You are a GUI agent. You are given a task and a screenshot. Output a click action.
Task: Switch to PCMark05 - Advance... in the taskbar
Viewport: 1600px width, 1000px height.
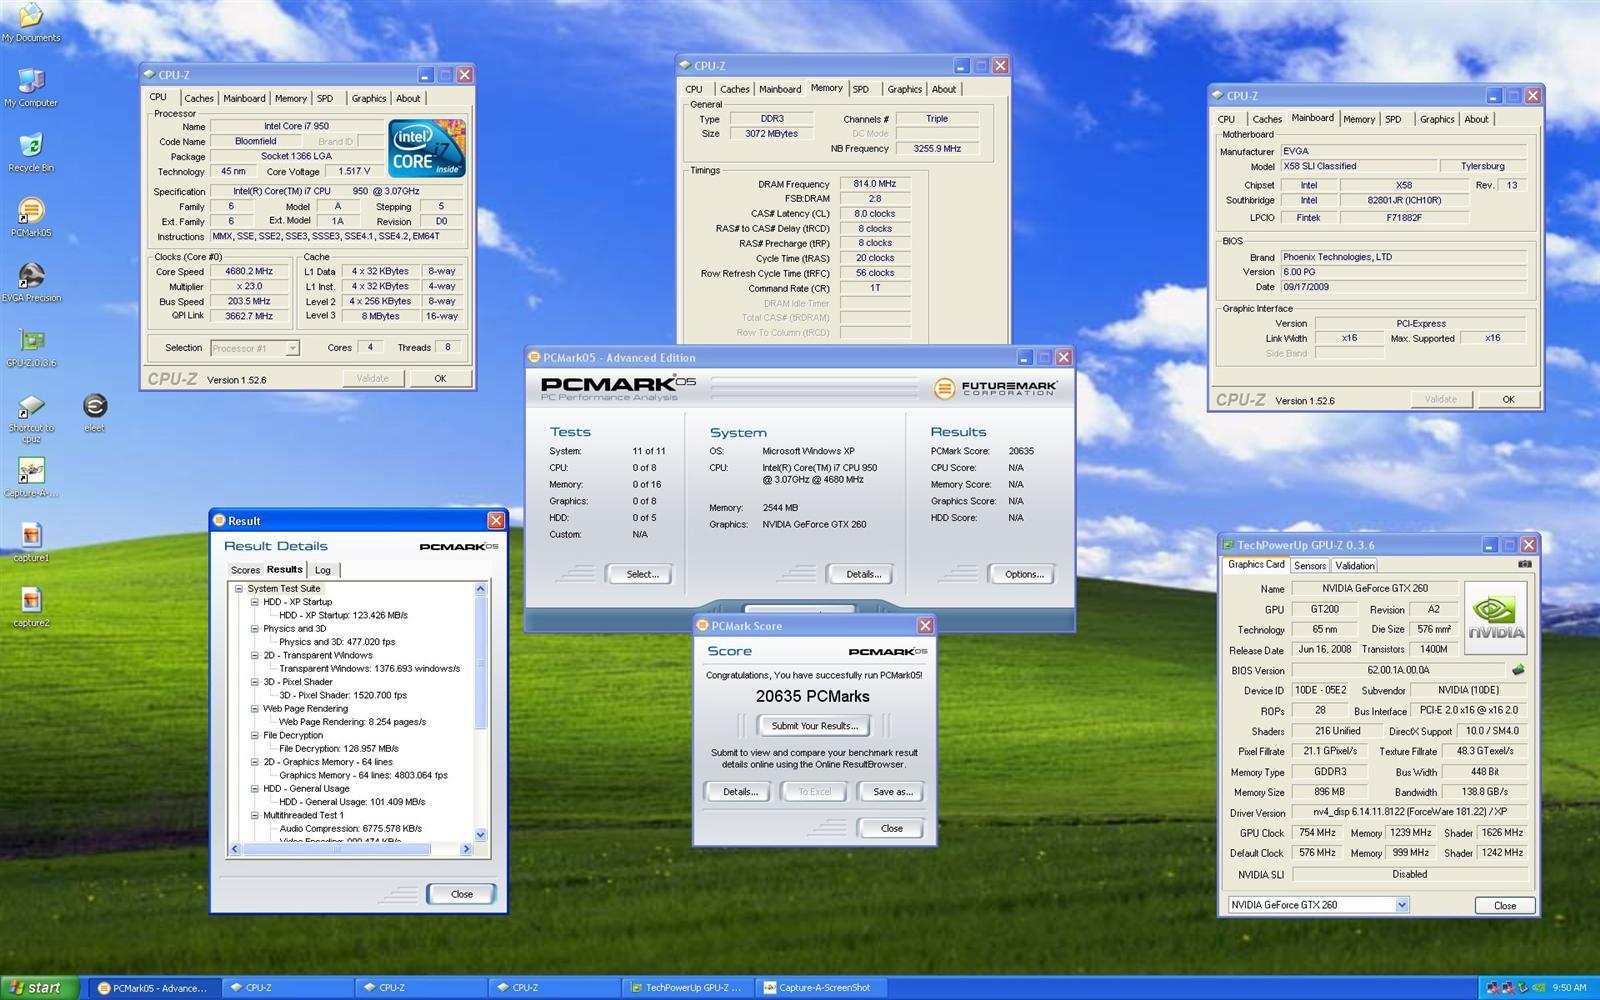pos(153,988)
